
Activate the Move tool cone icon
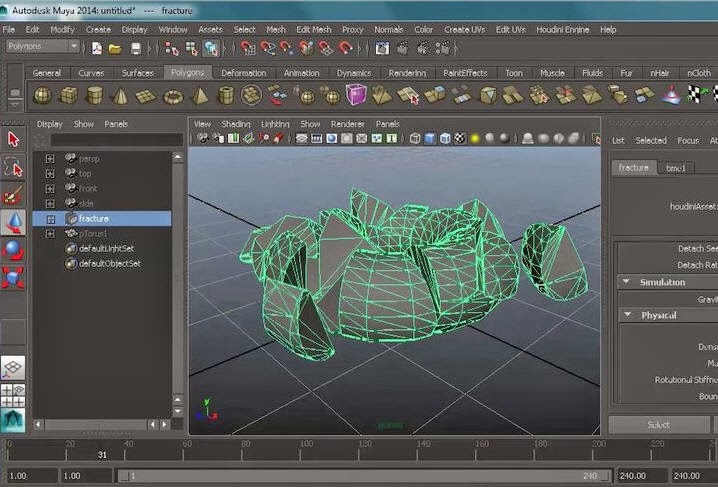13,222
